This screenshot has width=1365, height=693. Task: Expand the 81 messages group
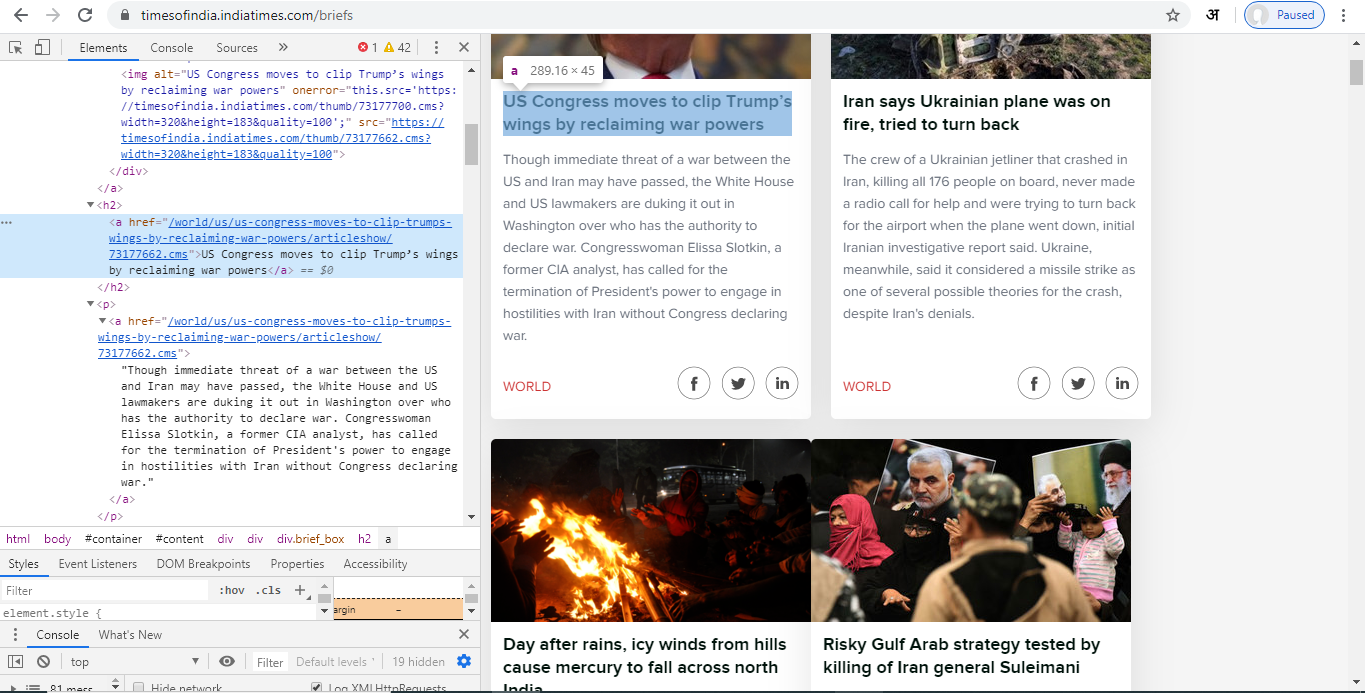(x=15, y=688)
